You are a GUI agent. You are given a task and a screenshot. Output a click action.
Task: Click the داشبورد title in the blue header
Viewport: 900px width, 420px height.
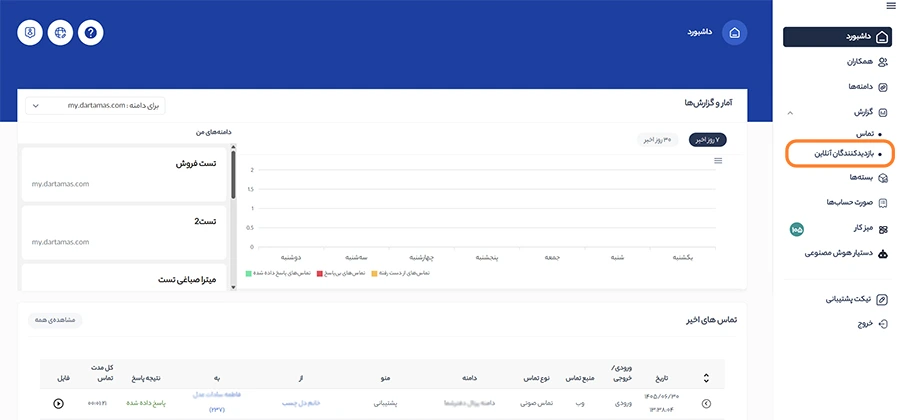click(x=699, y=33)
